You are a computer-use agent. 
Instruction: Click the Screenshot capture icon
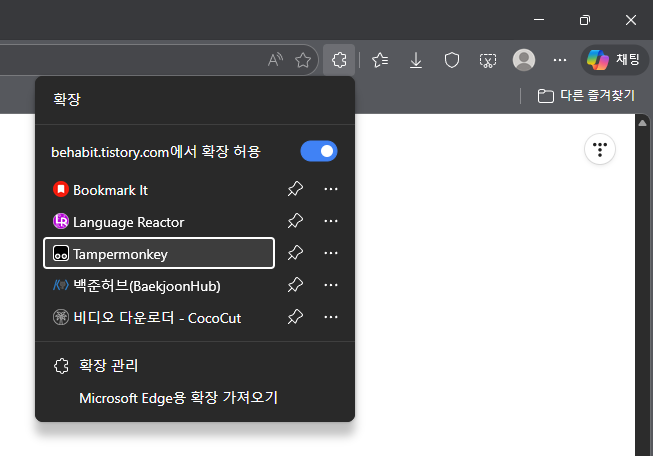[x=488, y=60]
